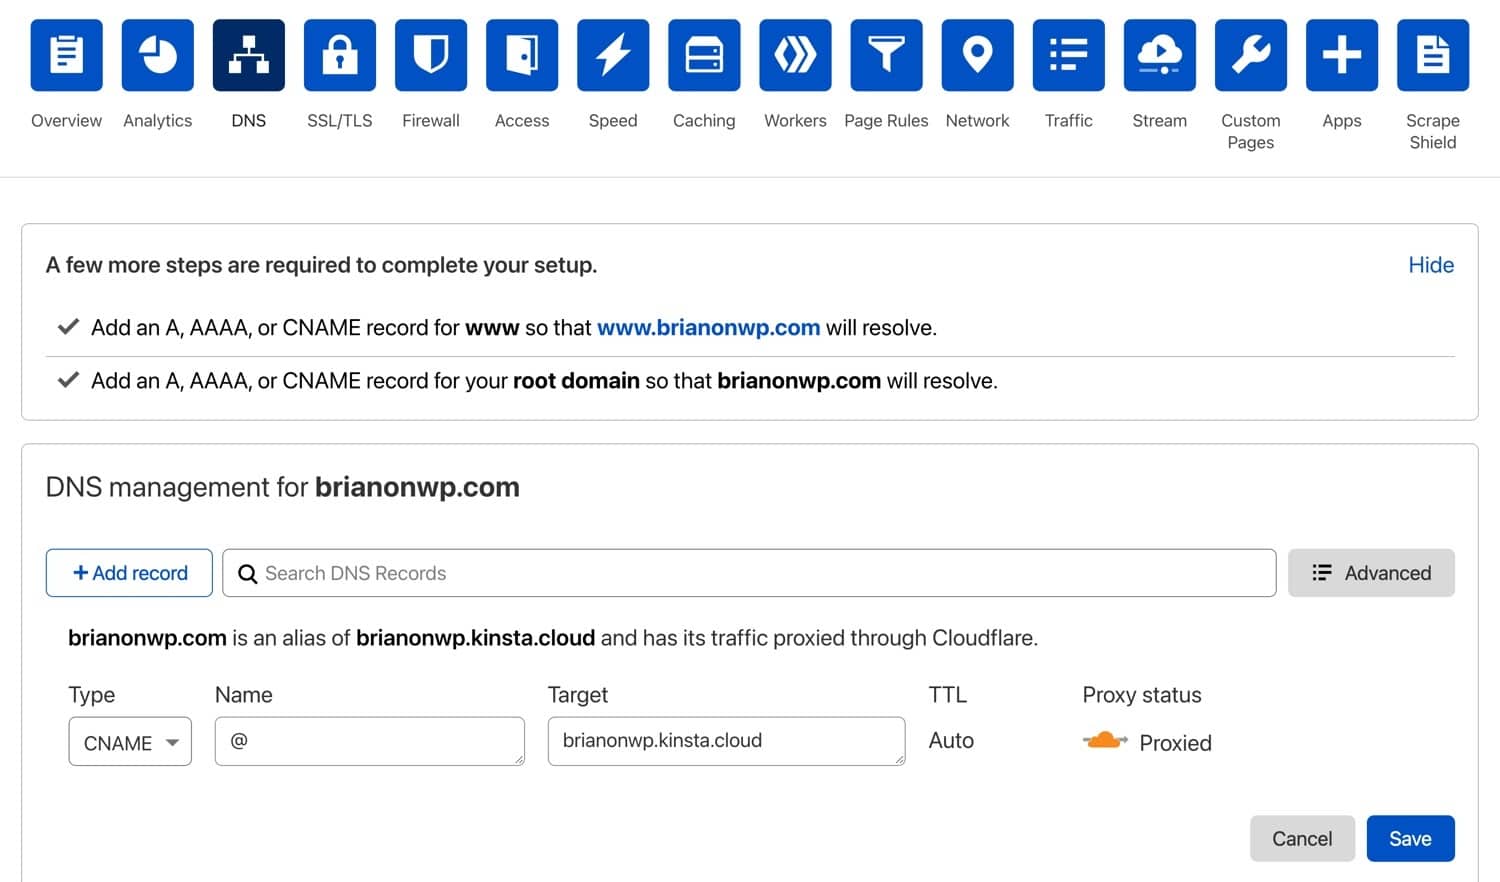Open the Scrape Shield document icon
The height and width of the screenshot is (882, 1500).
click(1433, 55)
